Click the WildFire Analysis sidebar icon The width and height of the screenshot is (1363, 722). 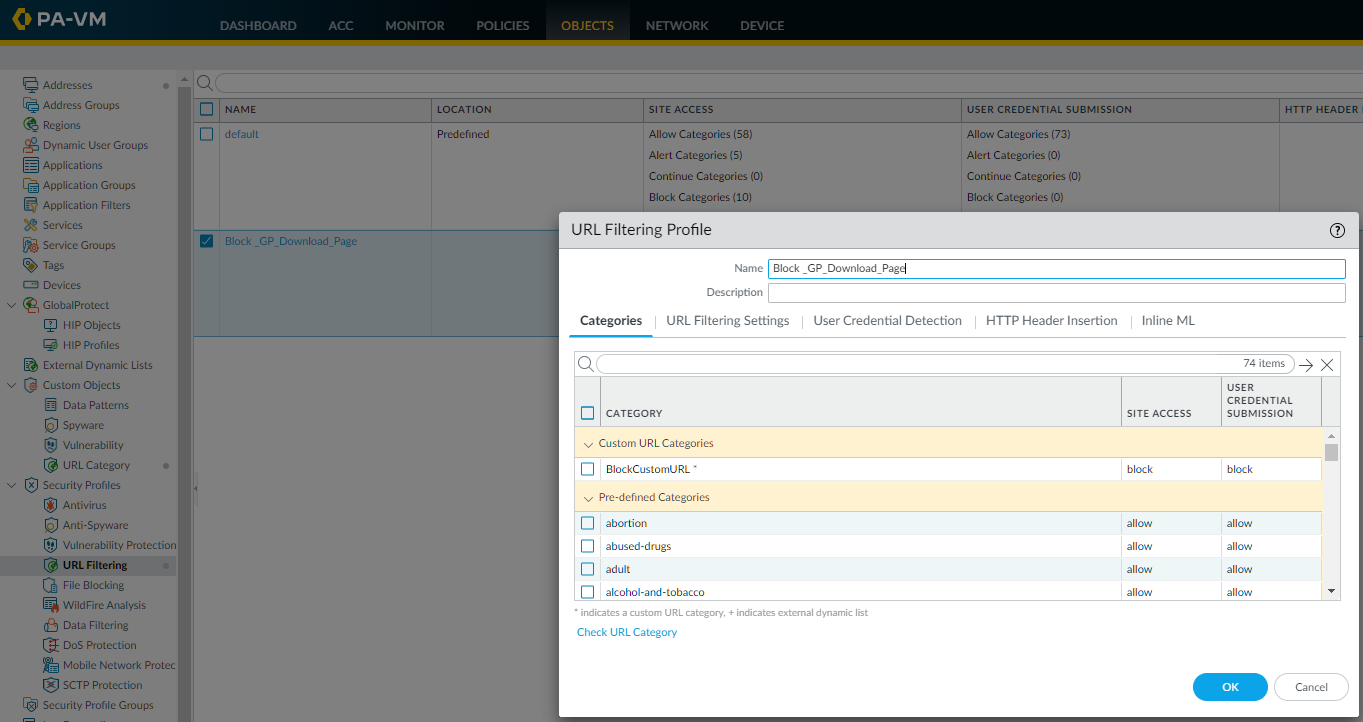(x=52, y=605)
